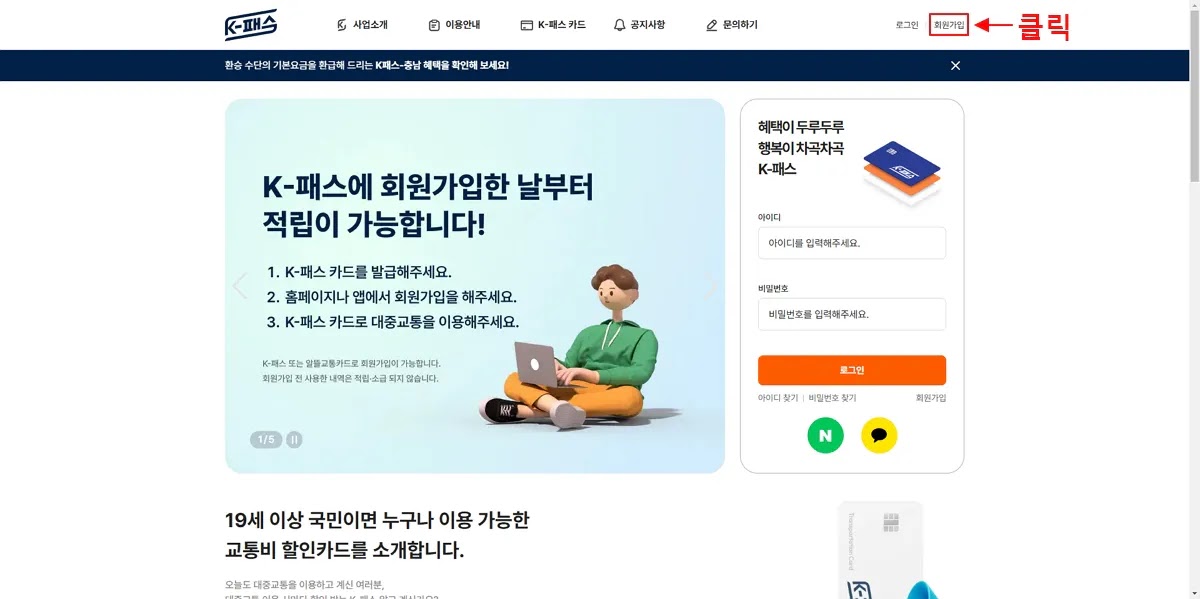The height and width of the screenshot is (599, 1200).
Task: Focus the 비밀번호 input field
Action: point(852,314)
